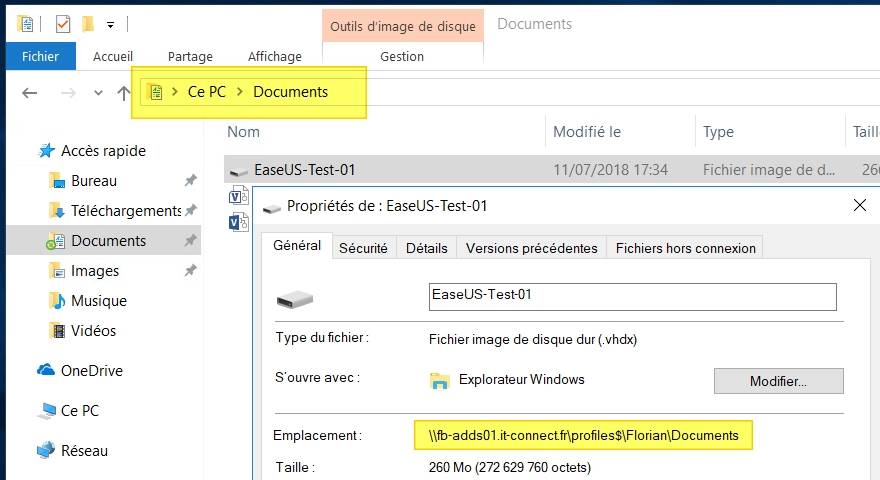Click the file name field EaseUS-Test-01
880x480 pixels.
(631, 296)
